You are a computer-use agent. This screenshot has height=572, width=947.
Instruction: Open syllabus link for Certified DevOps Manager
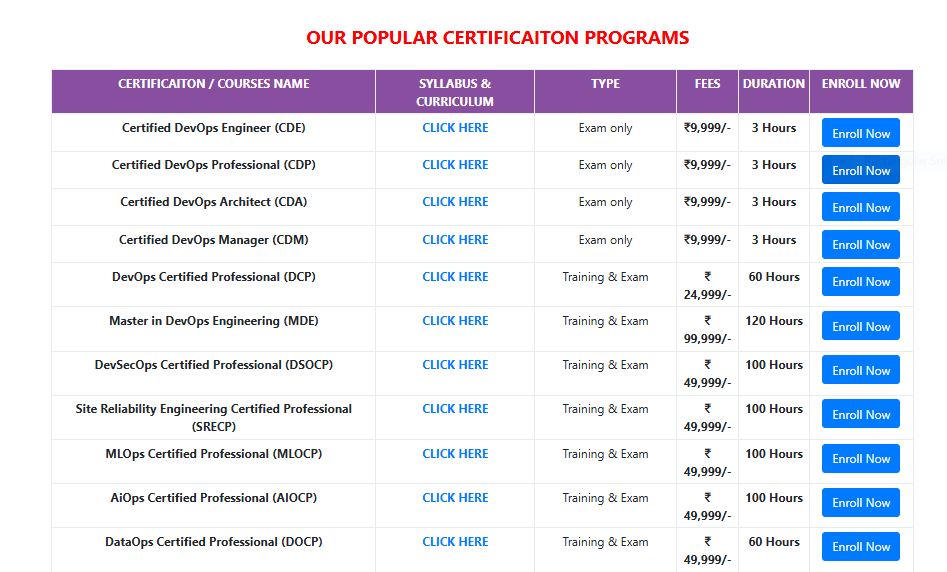click(x=455, y=240)
